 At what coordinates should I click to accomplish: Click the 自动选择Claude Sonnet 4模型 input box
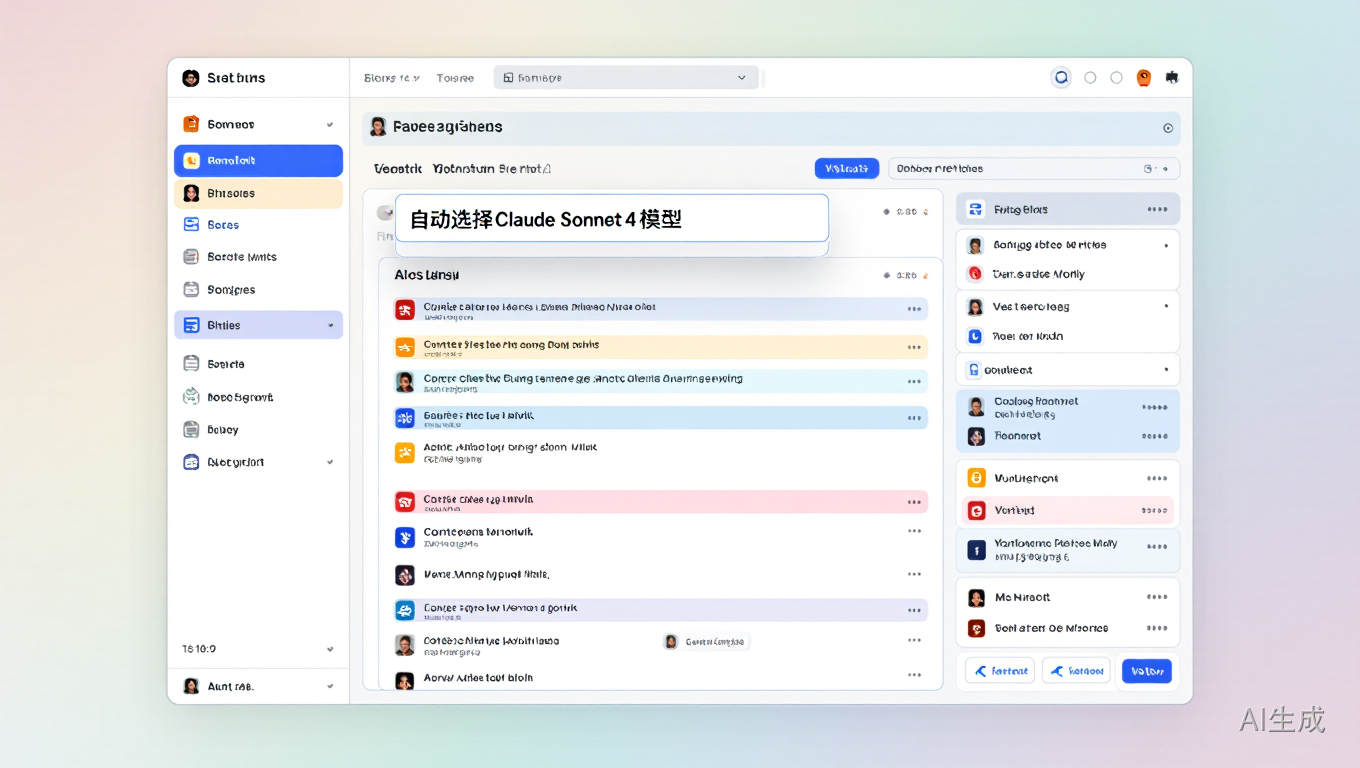611,218
